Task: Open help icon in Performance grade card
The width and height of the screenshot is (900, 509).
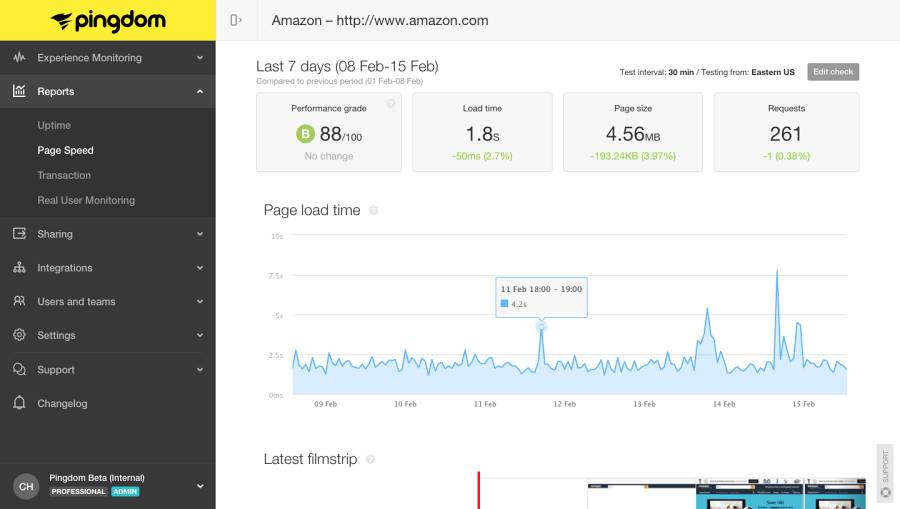Action: tap(391, 103)
